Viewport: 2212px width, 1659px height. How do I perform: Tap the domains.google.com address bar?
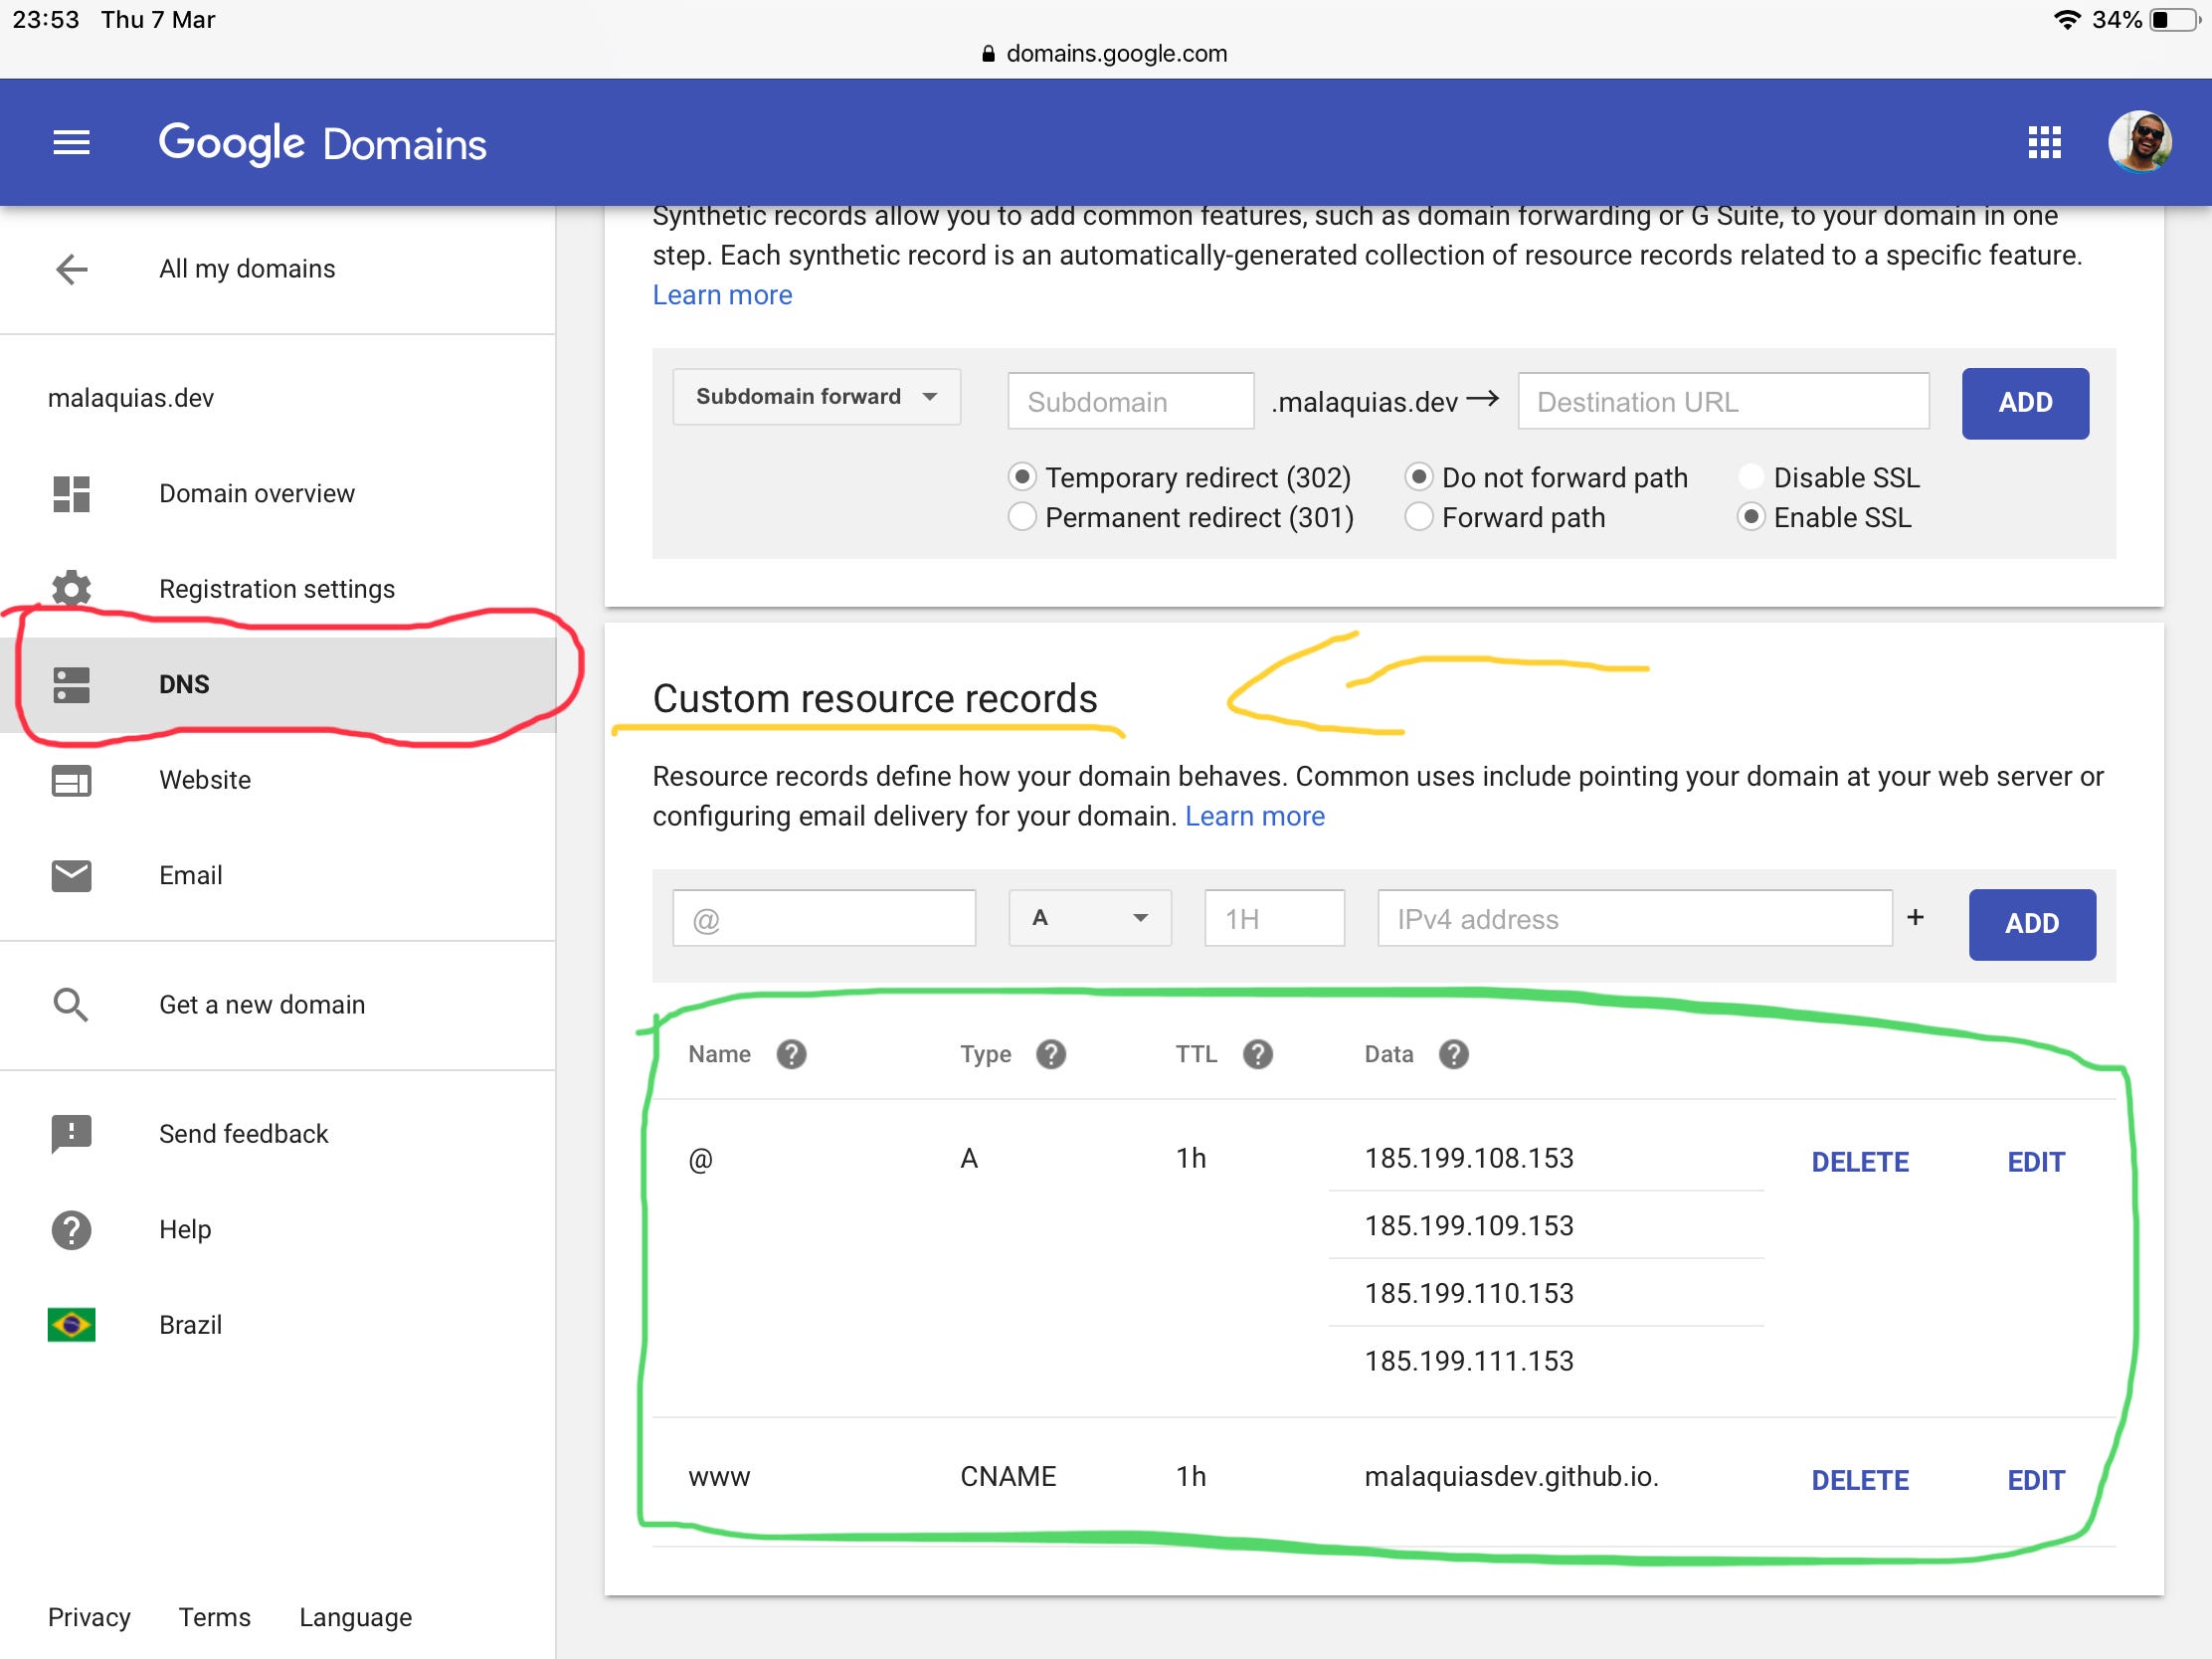pyautogui.click(x=1105, y=54)
